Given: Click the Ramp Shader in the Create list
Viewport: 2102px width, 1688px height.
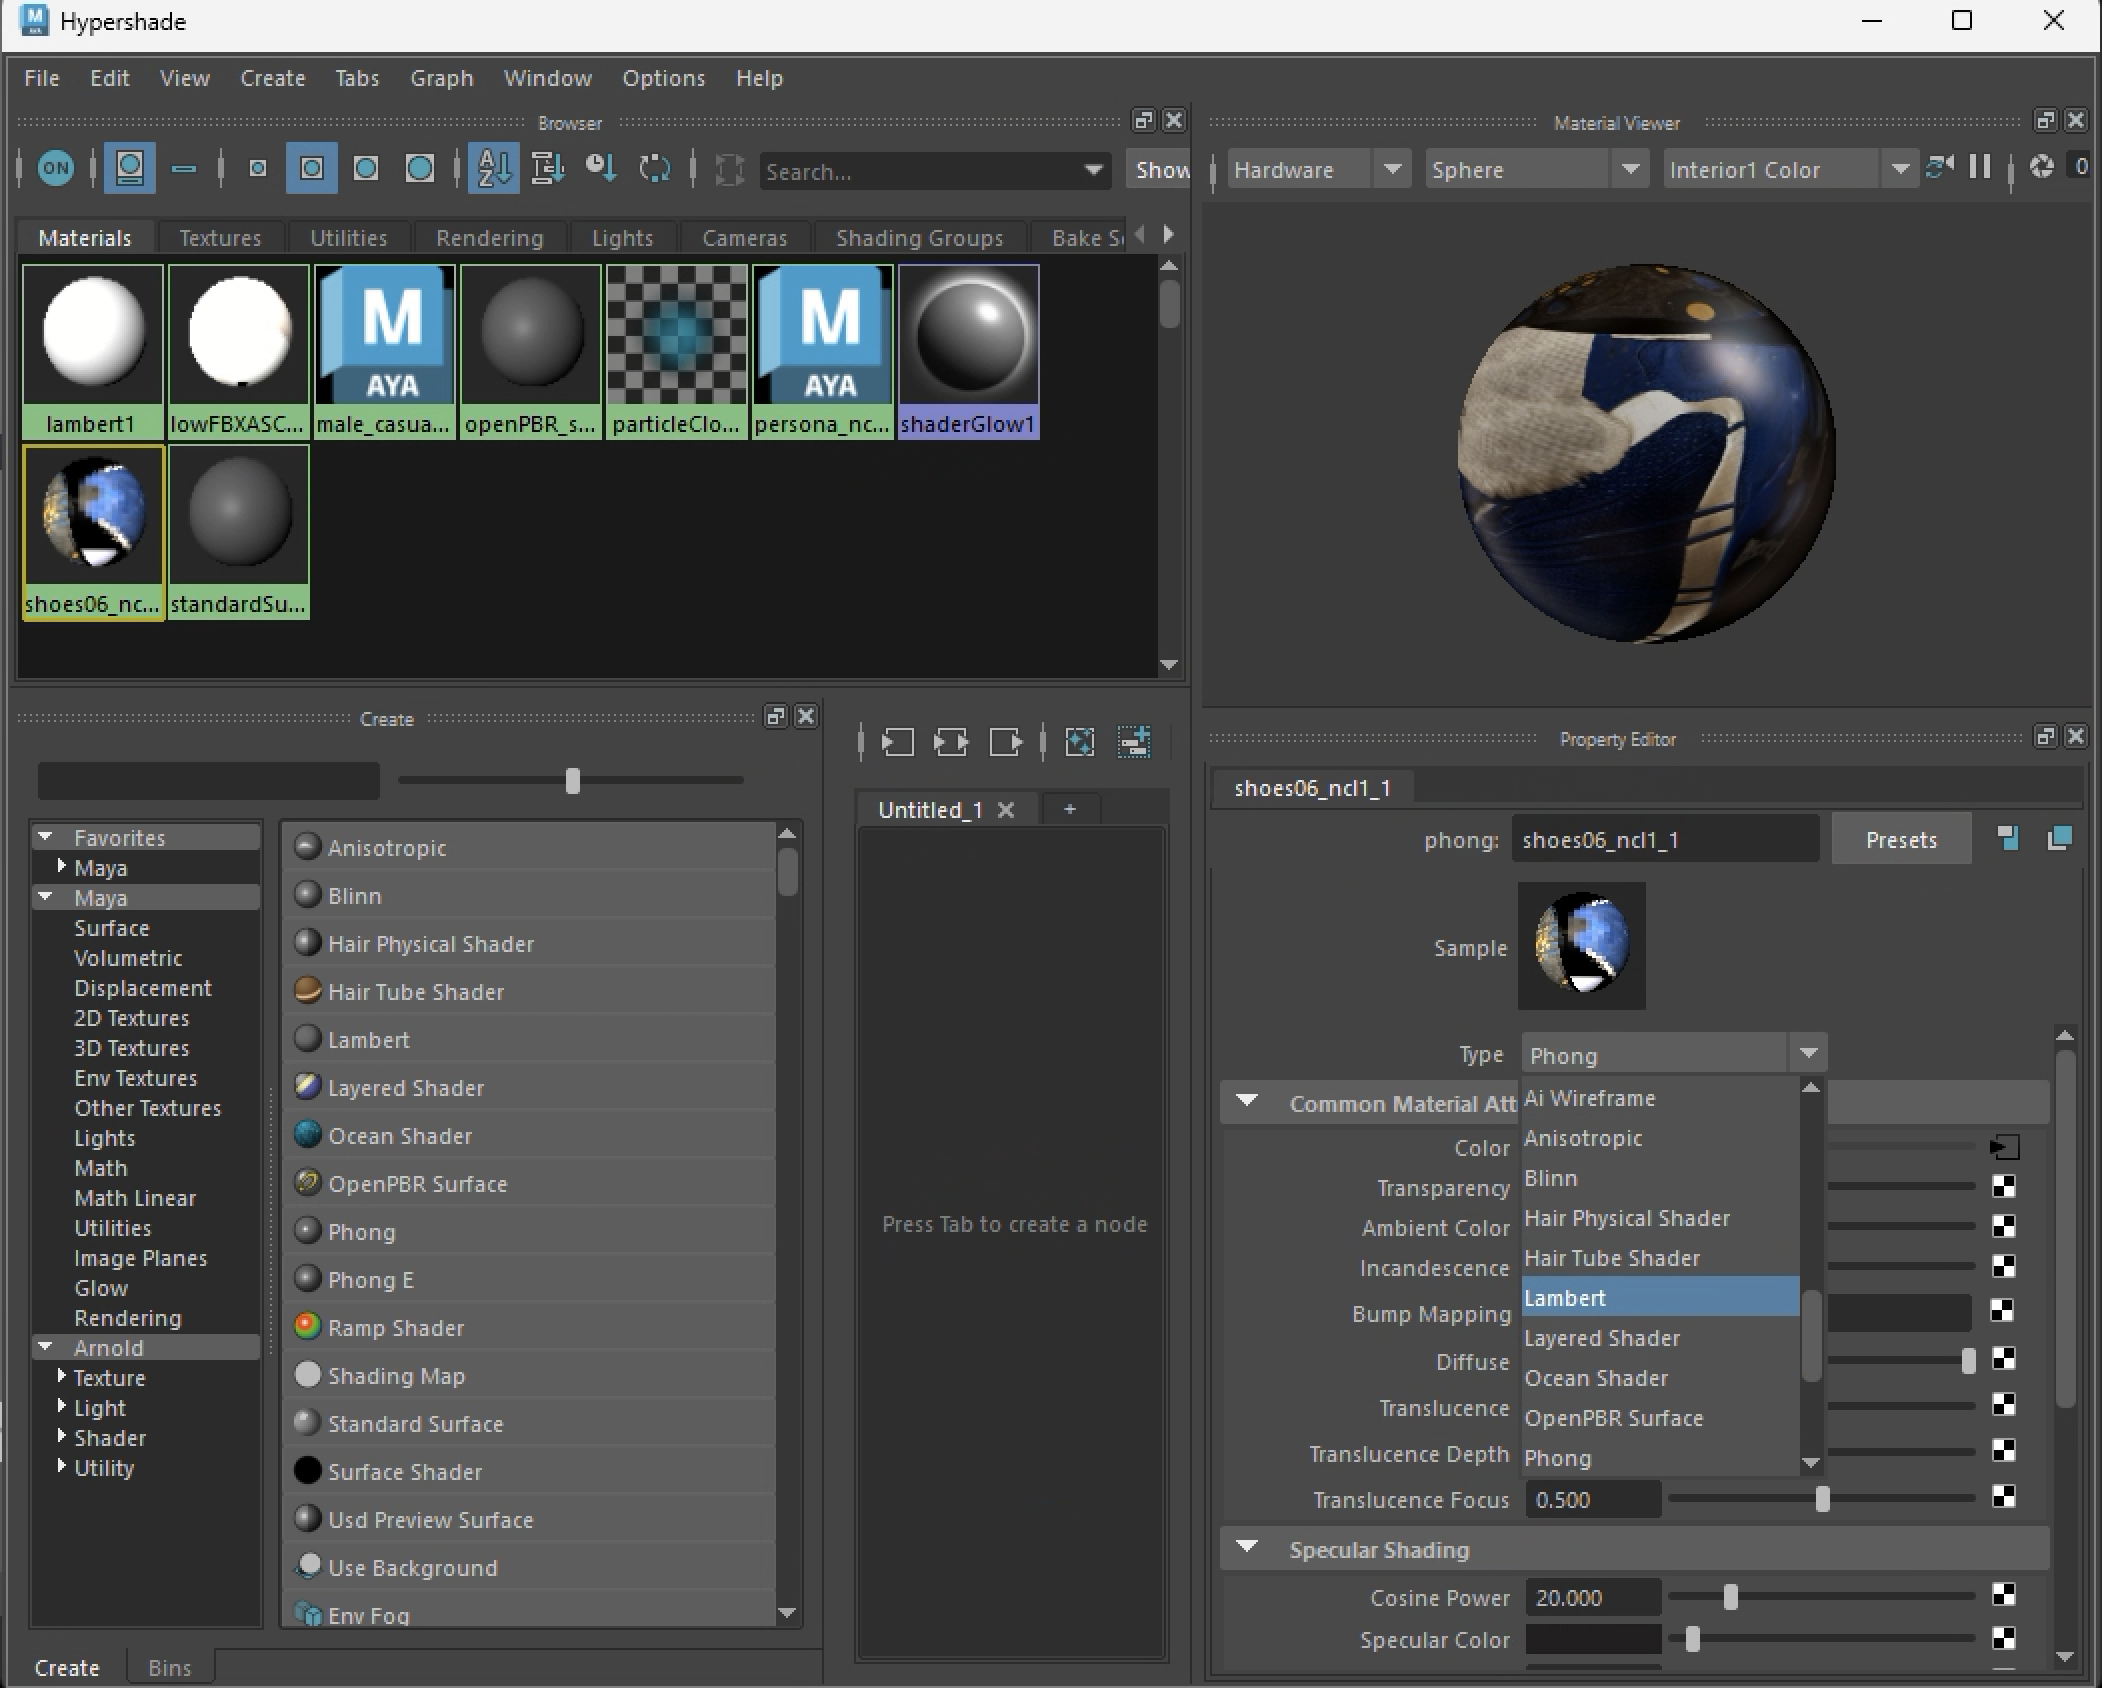Looking at the screenshot, I should [x=396, y=1328].
